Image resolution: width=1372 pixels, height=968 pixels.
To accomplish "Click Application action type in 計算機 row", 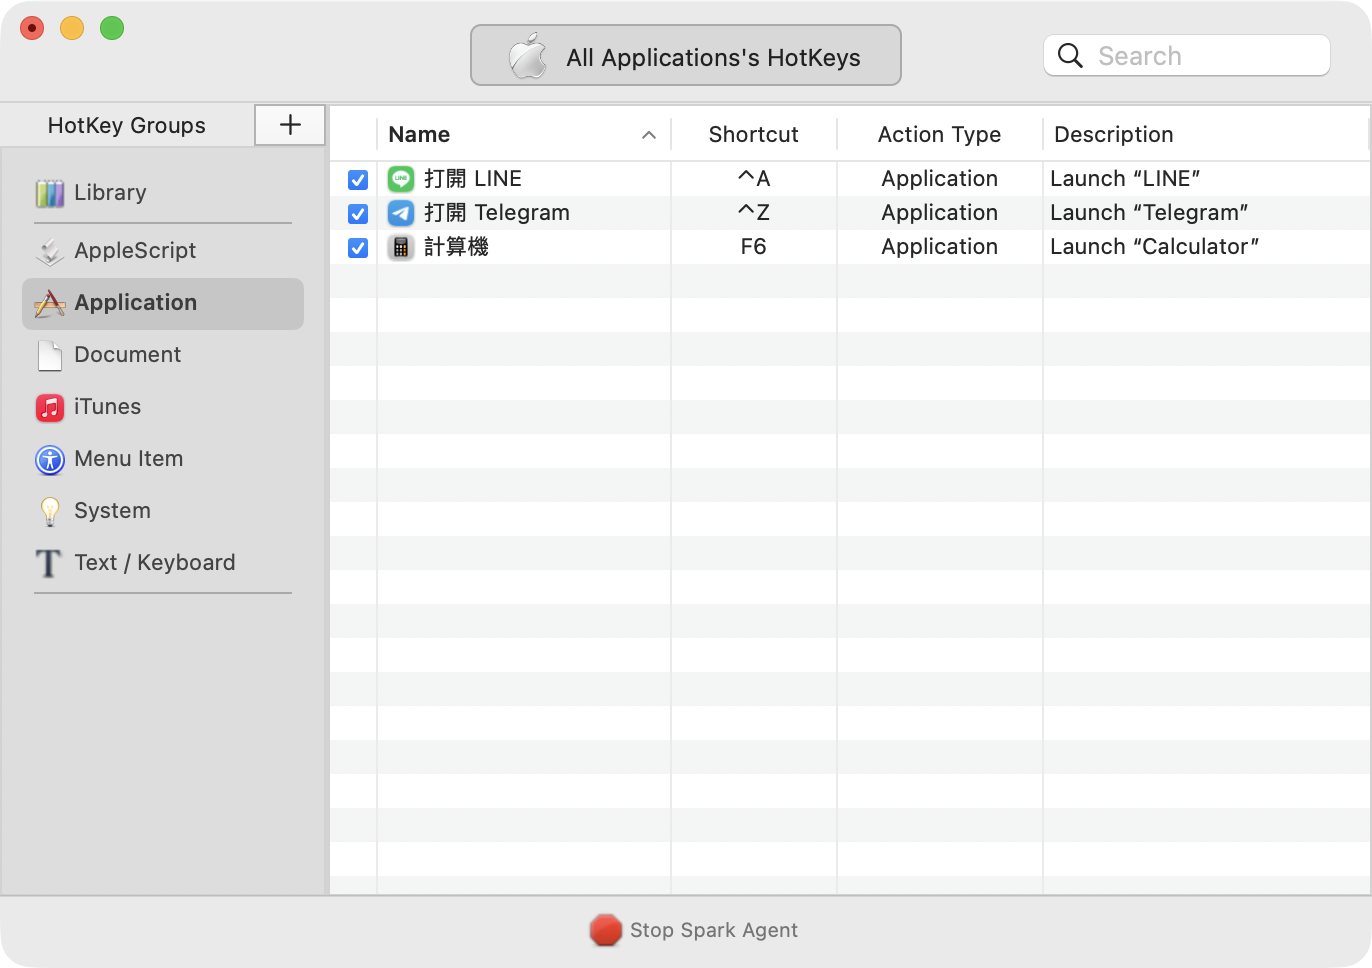I will click(939, 247).
